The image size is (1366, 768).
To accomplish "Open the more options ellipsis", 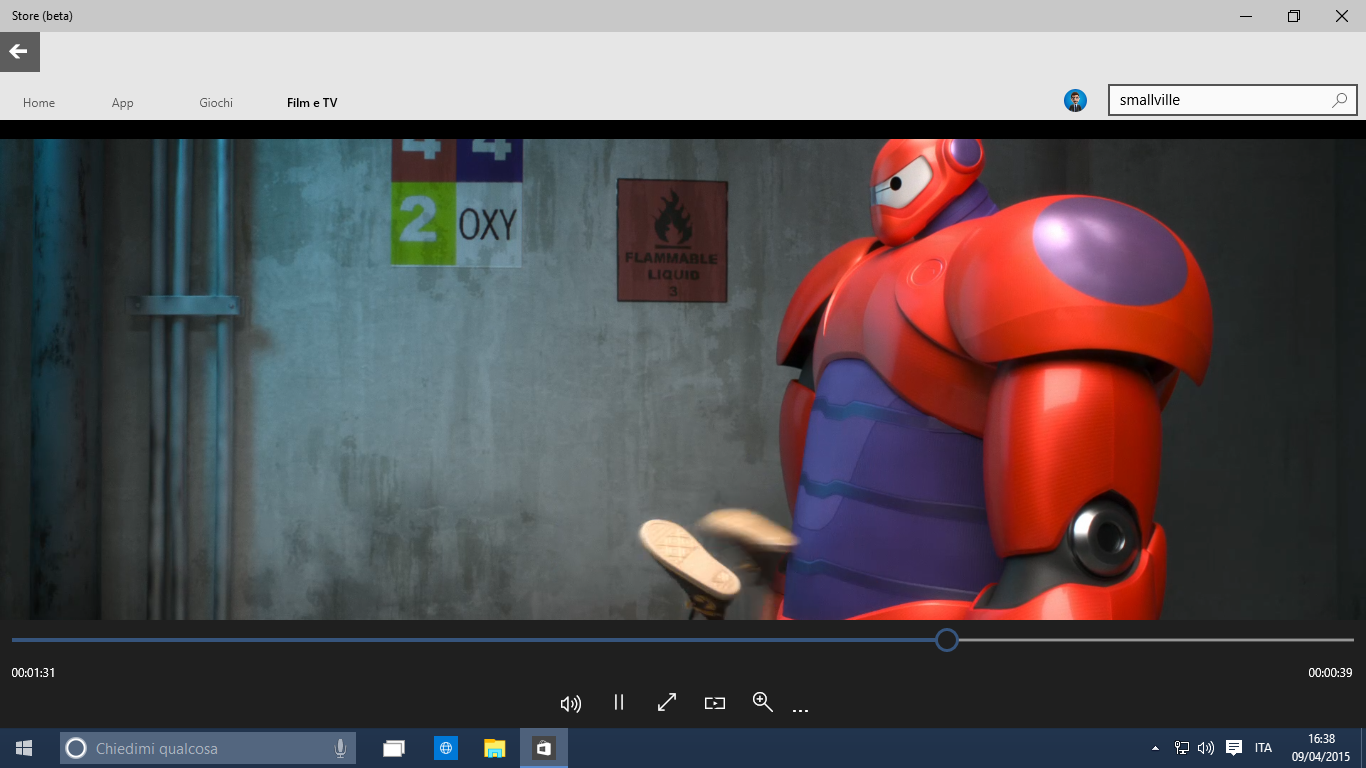I will (x=800, y=711).
